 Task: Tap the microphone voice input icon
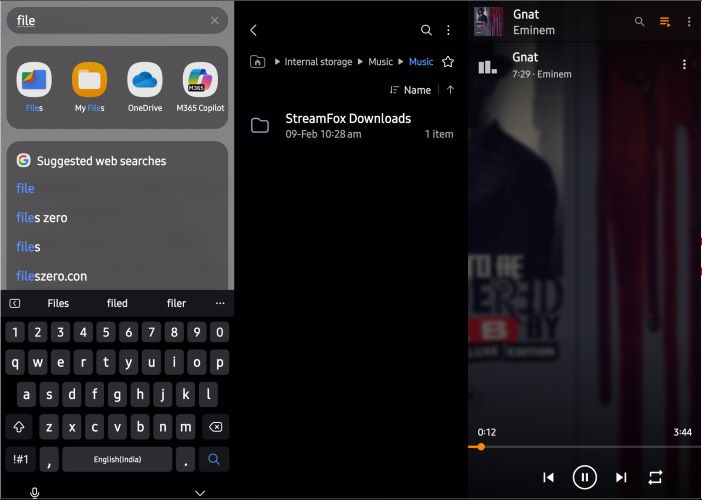coord(34,493)
